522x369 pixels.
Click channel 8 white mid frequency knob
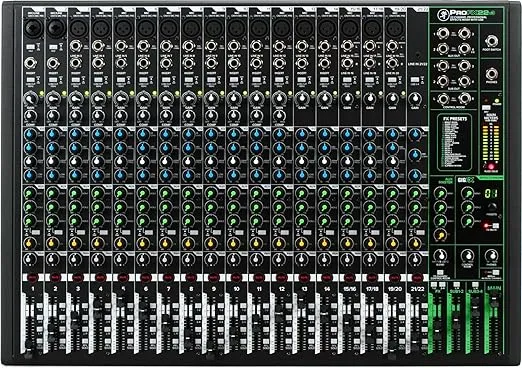188,161
